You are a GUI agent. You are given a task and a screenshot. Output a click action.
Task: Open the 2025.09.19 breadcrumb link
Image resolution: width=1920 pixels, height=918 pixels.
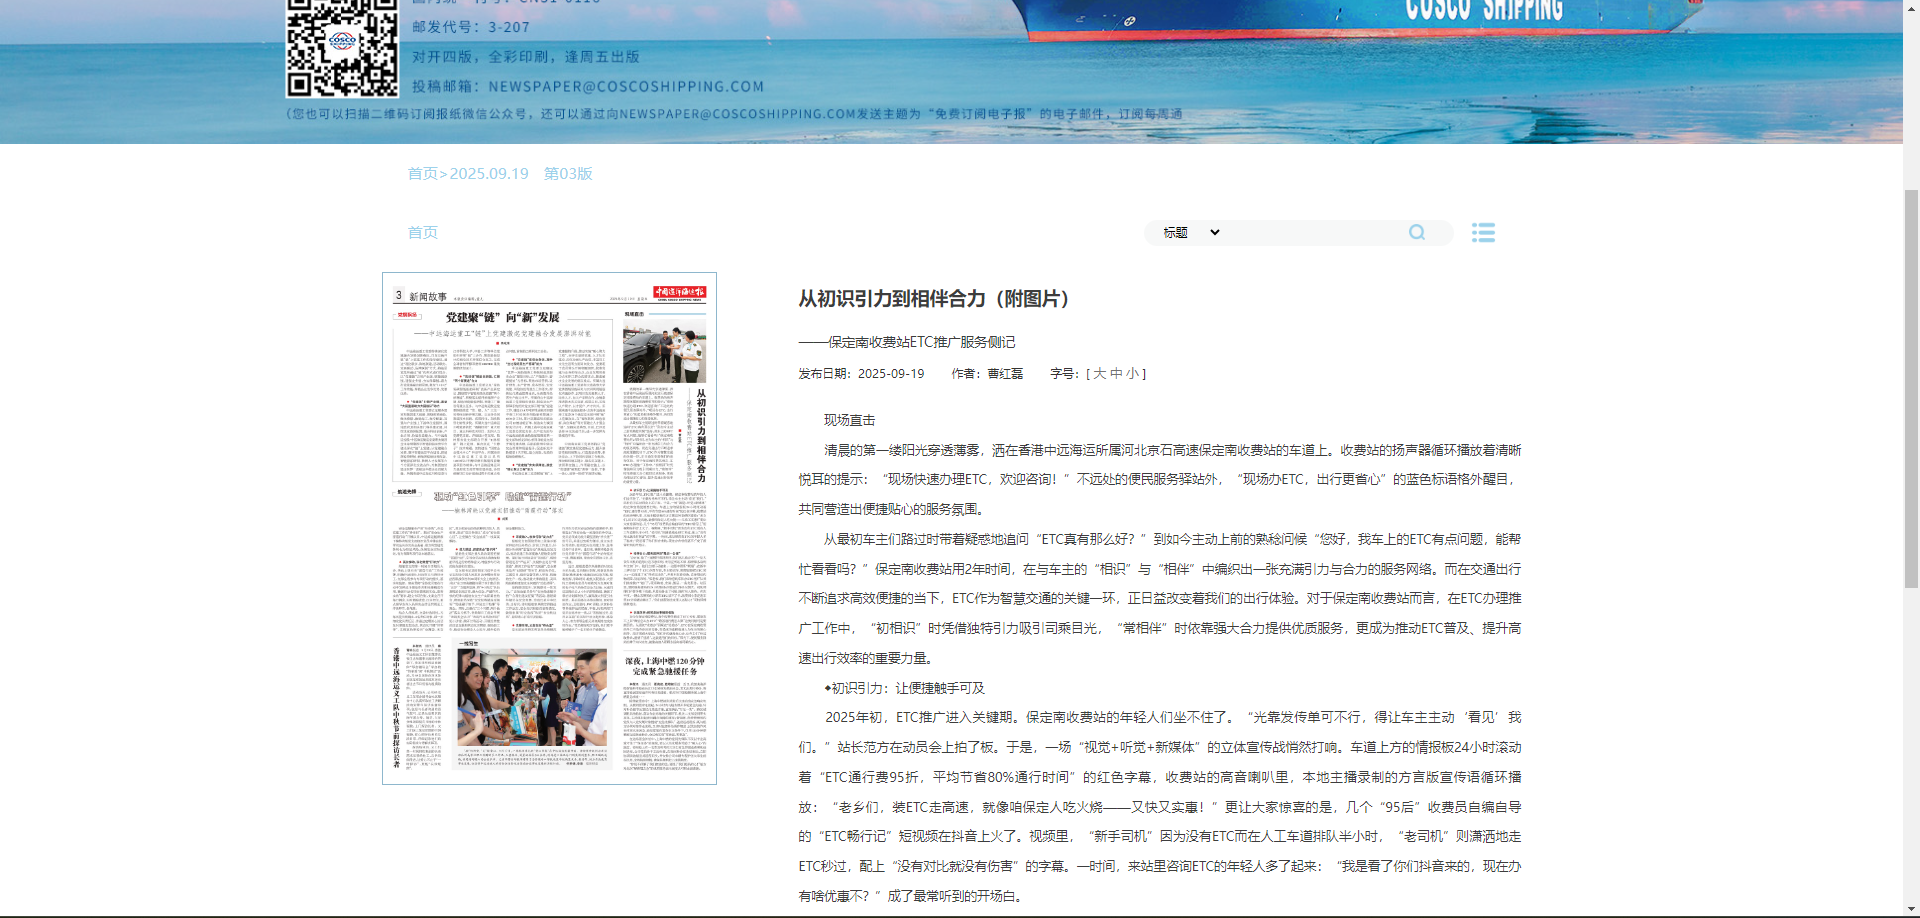tap(489, 174)
